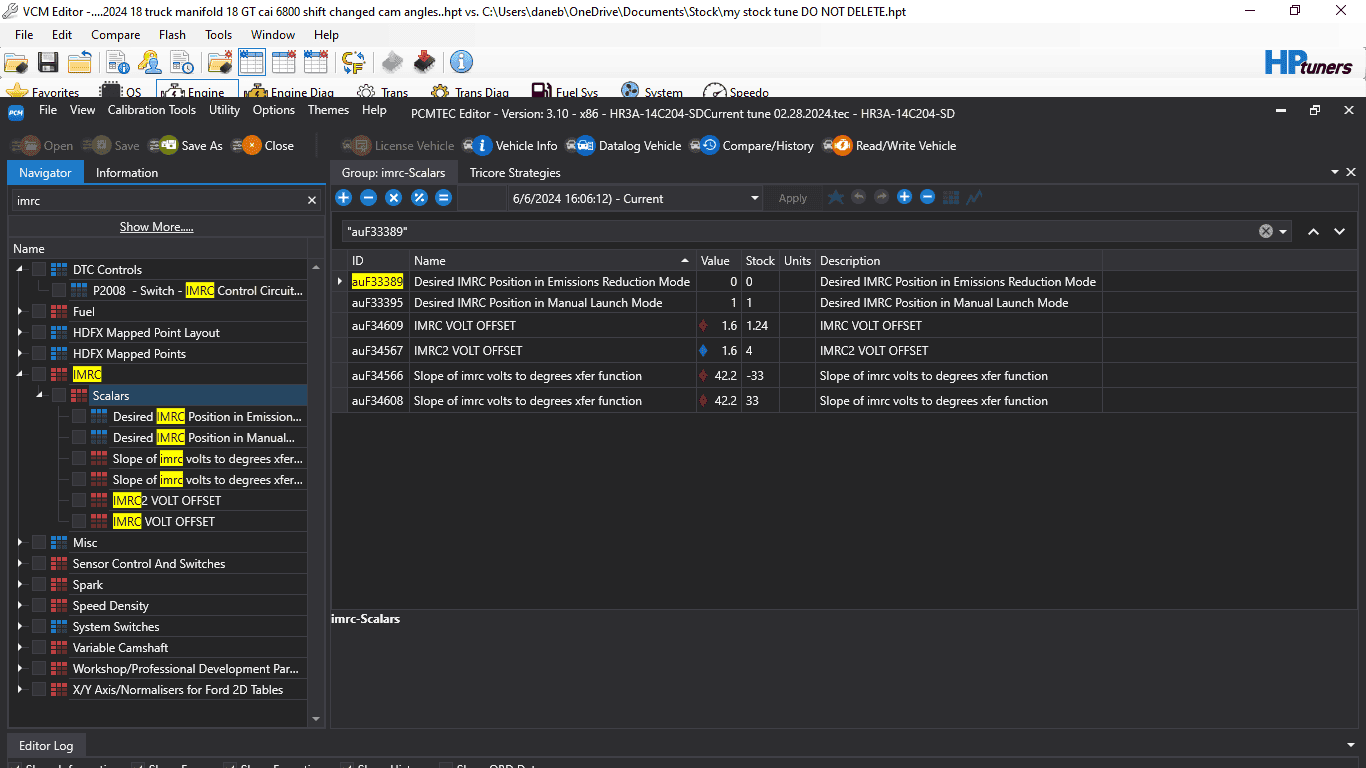
Task: Open the filter box dropdown arrow
Action: pos(1283,232)
